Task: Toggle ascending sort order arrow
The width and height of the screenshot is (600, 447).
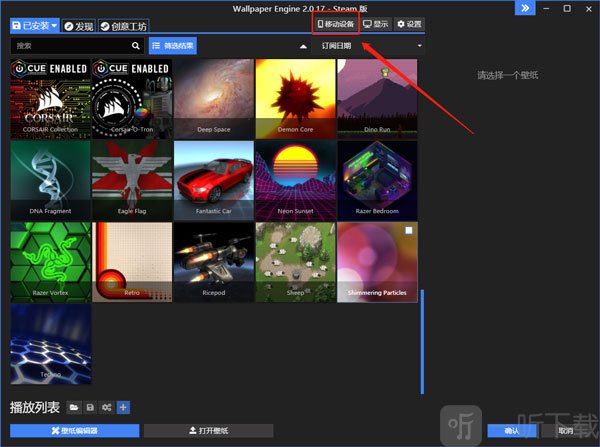Action: (303, 46)
